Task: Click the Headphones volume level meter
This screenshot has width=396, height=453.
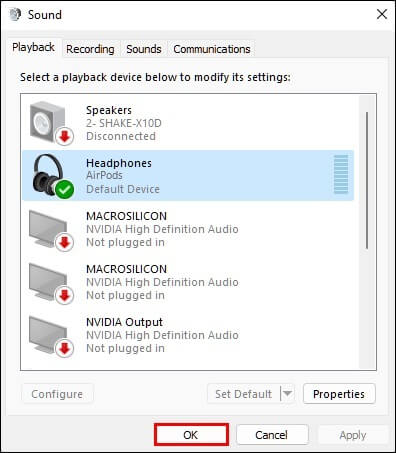Action: click(341, 174)
